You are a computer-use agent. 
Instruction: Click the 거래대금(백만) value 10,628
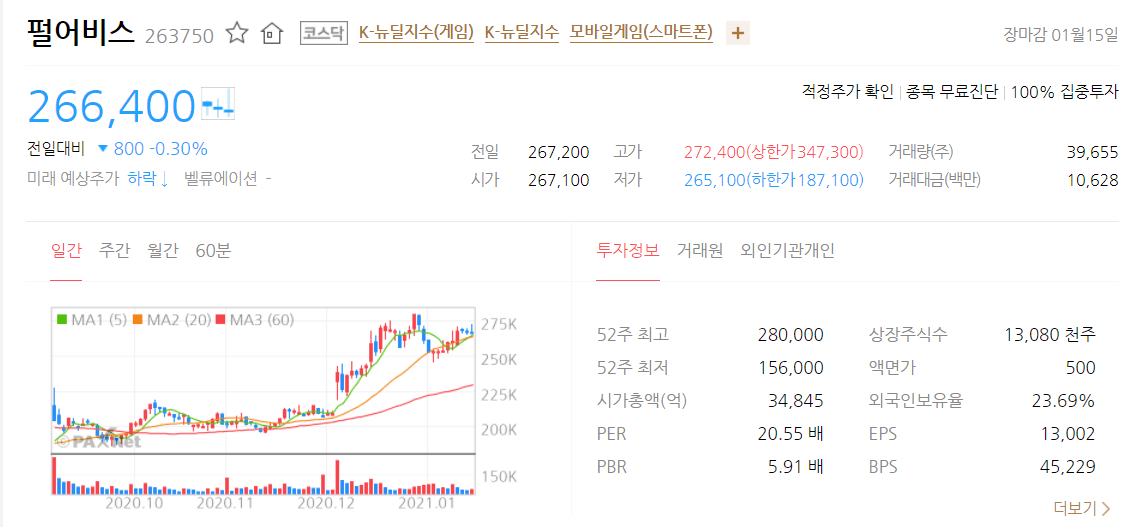coord(1092,180)
